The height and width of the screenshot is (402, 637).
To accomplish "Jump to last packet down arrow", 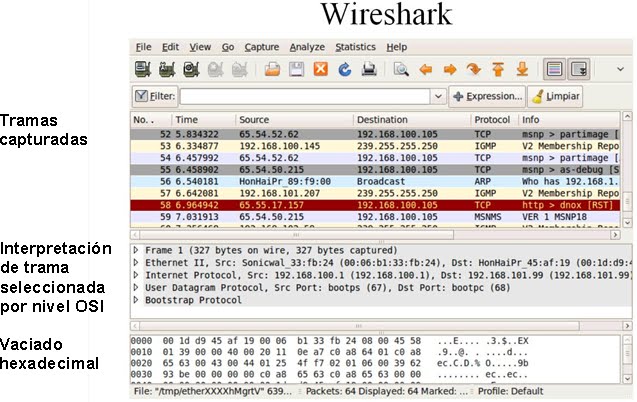I will (x=522, y=69).
